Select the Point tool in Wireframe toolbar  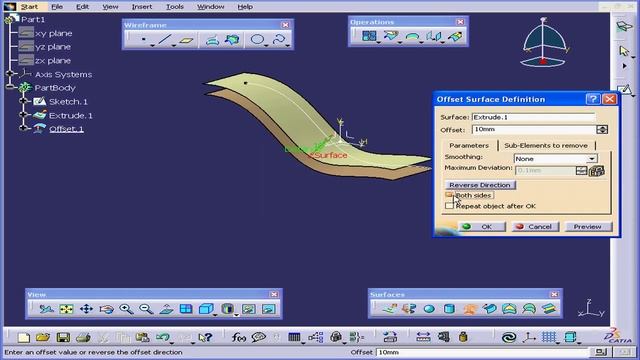point(144,40)
